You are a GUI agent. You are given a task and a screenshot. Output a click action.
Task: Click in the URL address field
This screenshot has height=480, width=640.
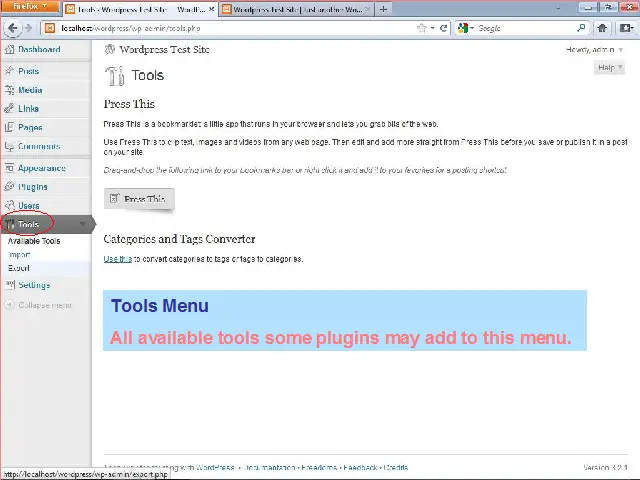pyautogui.click(x=237, y=28)
